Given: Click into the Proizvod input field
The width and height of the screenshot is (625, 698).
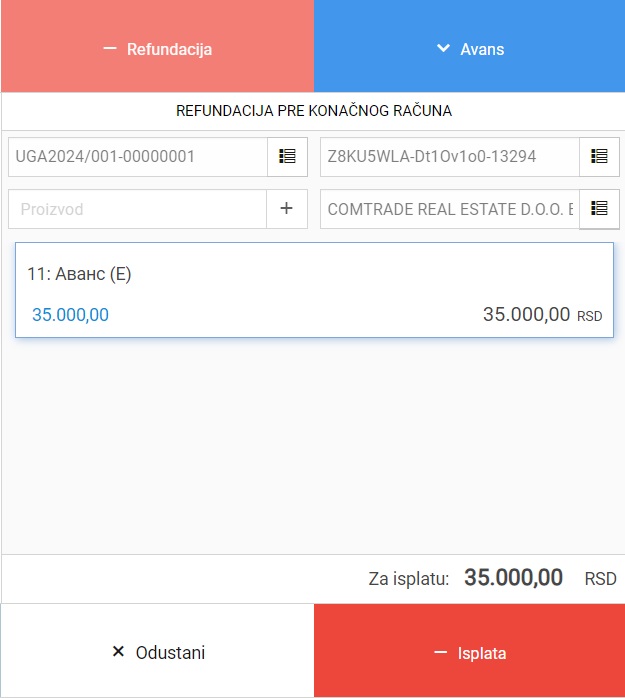Looking at the screenshot, I should 138,209.
